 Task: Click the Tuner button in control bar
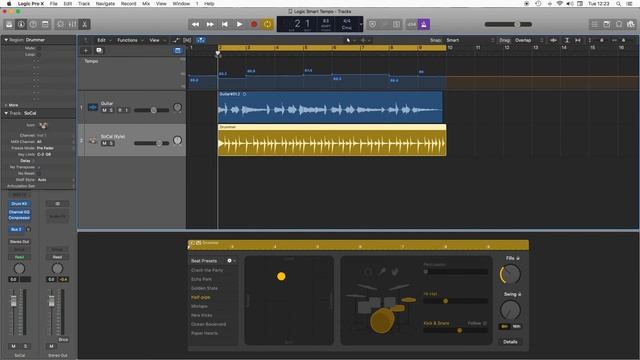point(384,24)
